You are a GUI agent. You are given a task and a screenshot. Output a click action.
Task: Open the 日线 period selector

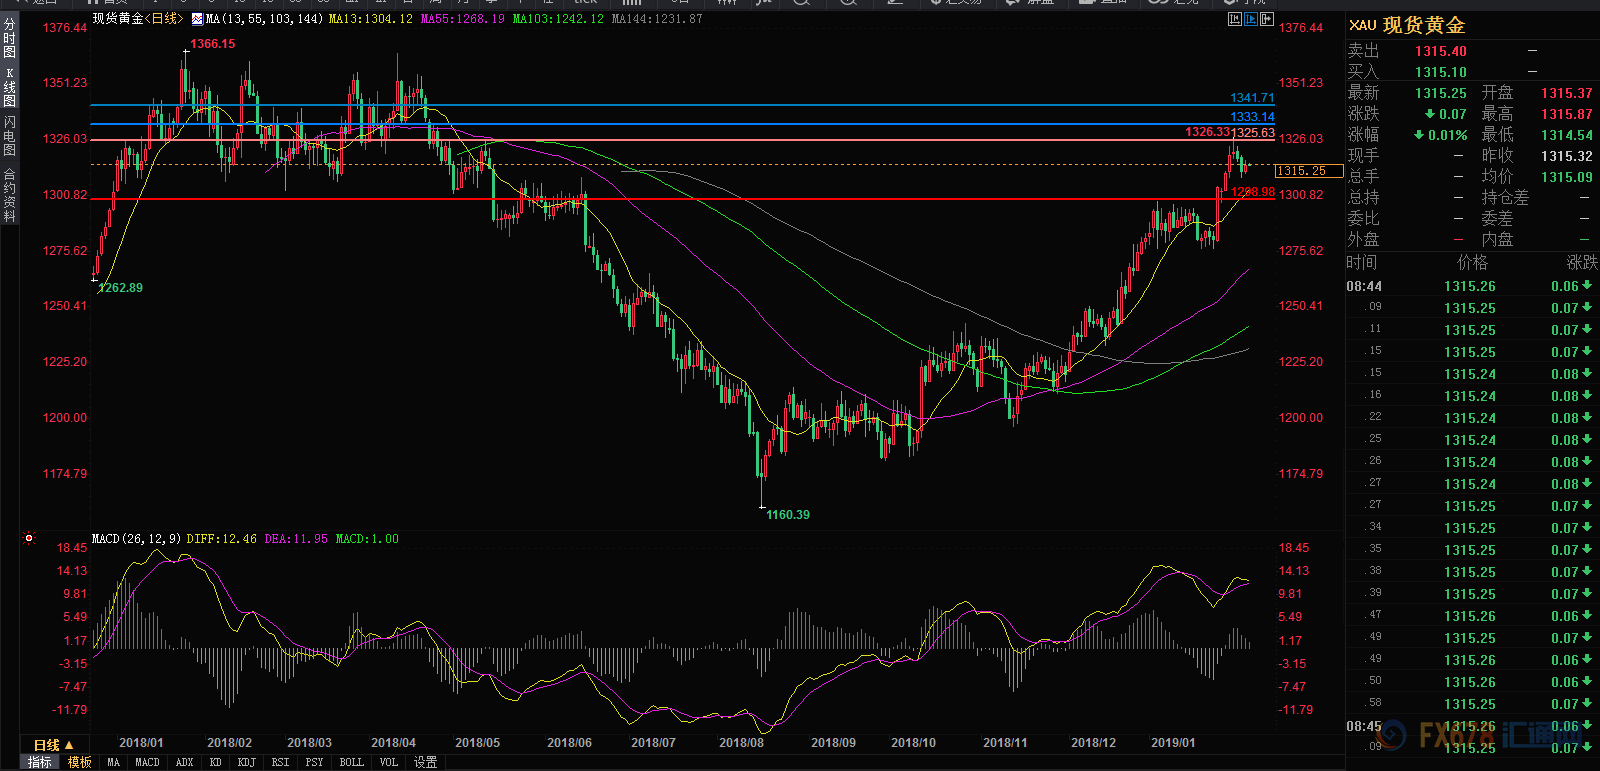pyautogui.click(x=54, y=745)
